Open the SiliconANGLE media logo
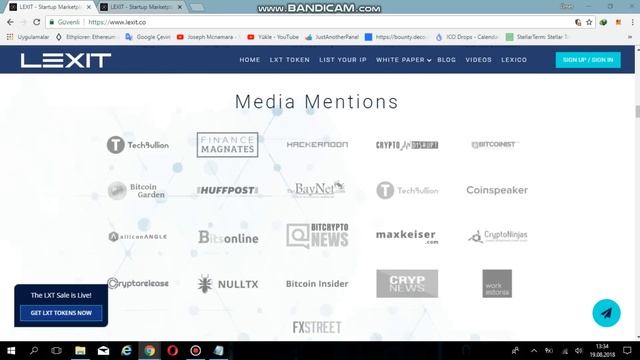The width and height of the screenshot is (640, 360). pos(138,236)
